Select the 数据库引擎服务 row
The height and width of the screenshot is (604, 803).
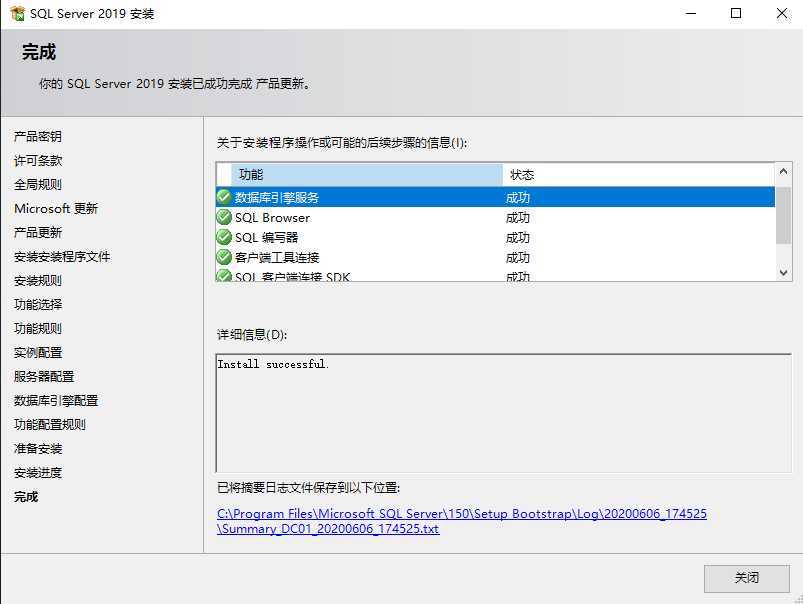(x=495, y=197)
